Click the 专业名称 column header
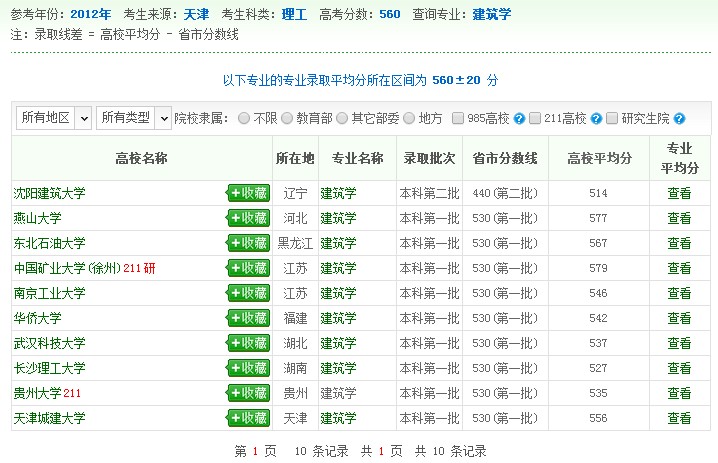 [x=357, y=158]
